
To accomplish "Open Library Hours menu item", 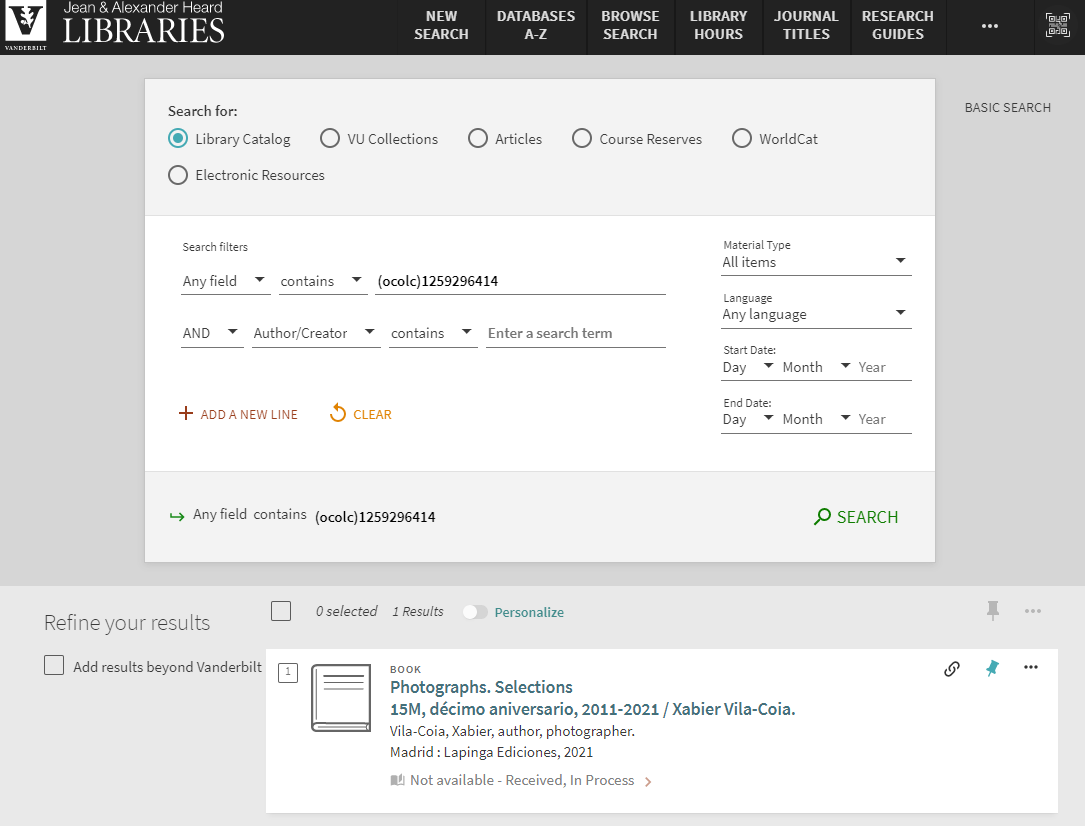I will tap(718, 25).
